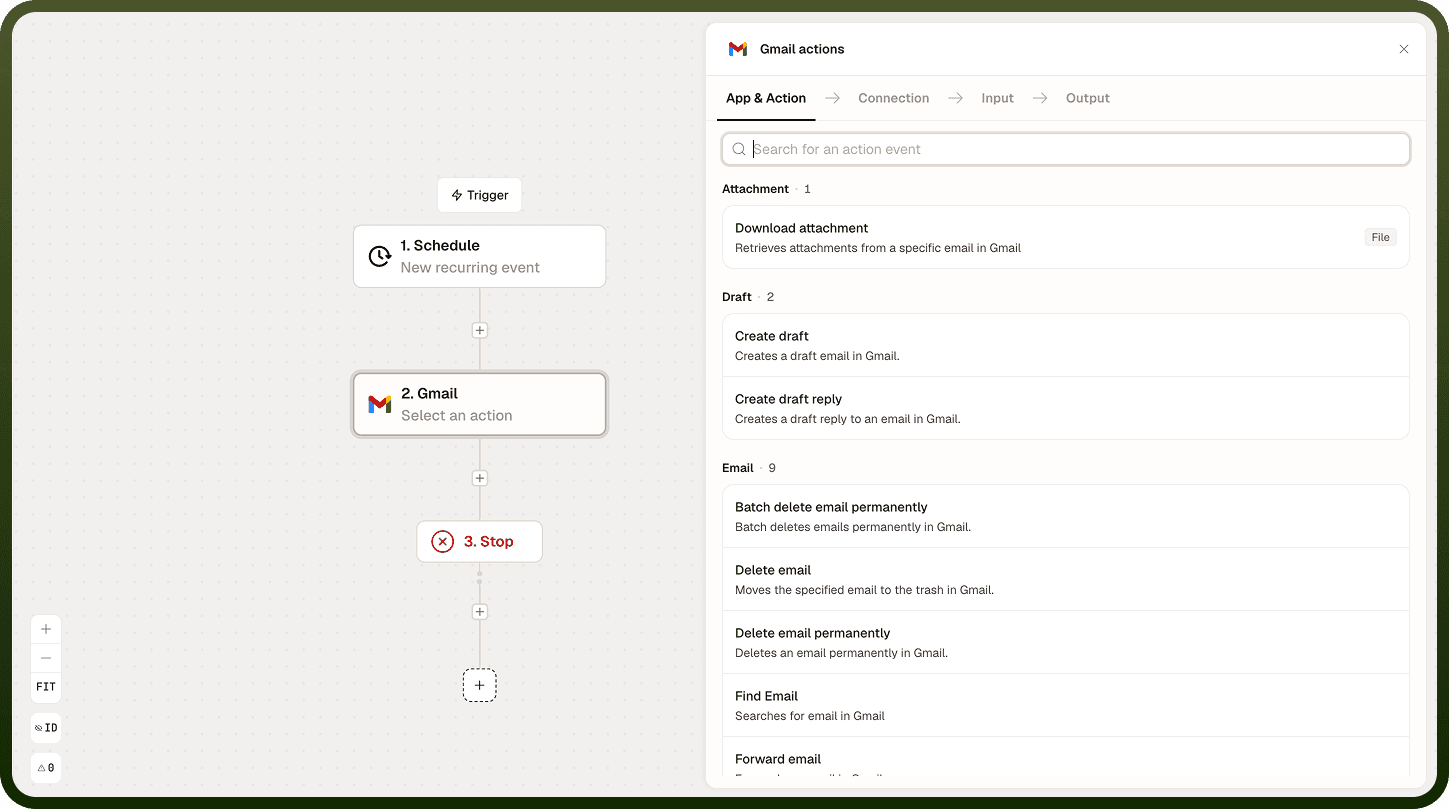Select Delete email permanently action
1449x809 pixels.
coord(1066,642)
